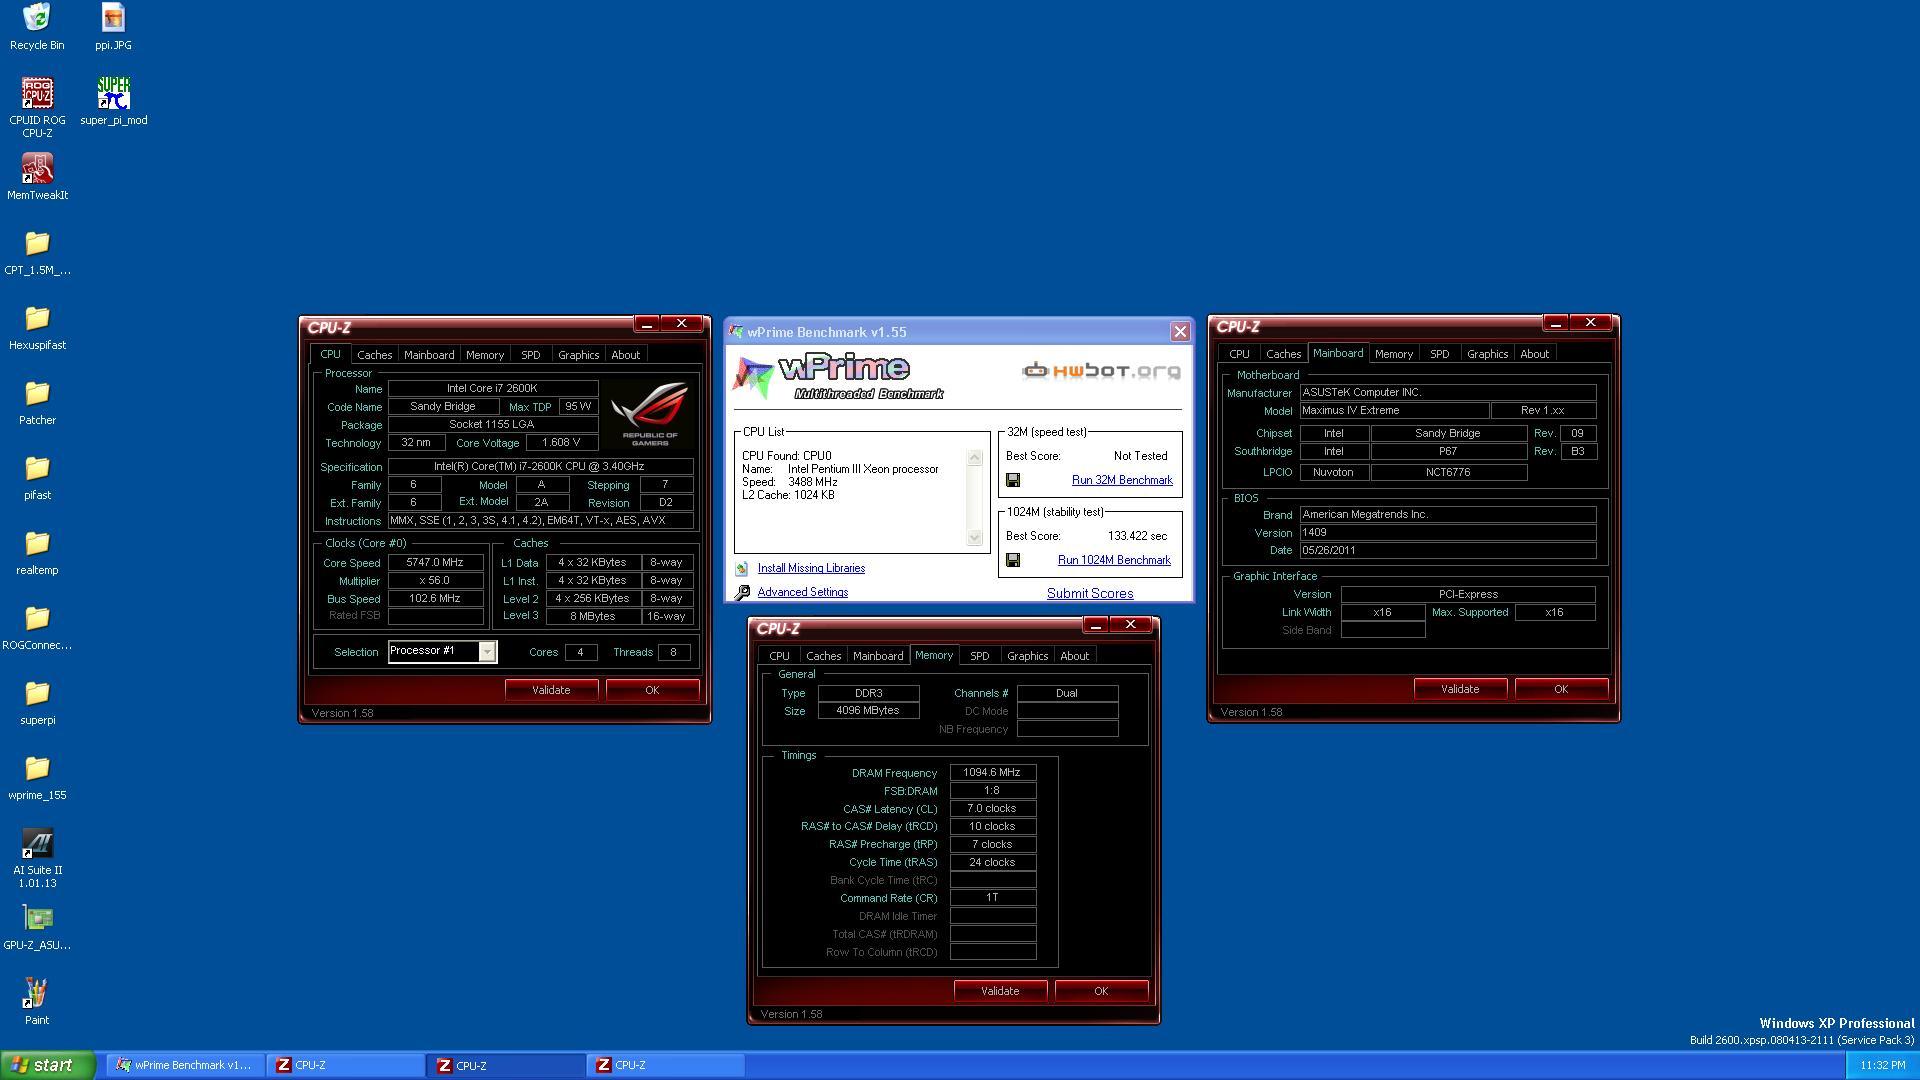1920x1080 pixels.
Task: Select Graphics tab in mainboard CPU-Z window
Action: (x=1487, y=354)
